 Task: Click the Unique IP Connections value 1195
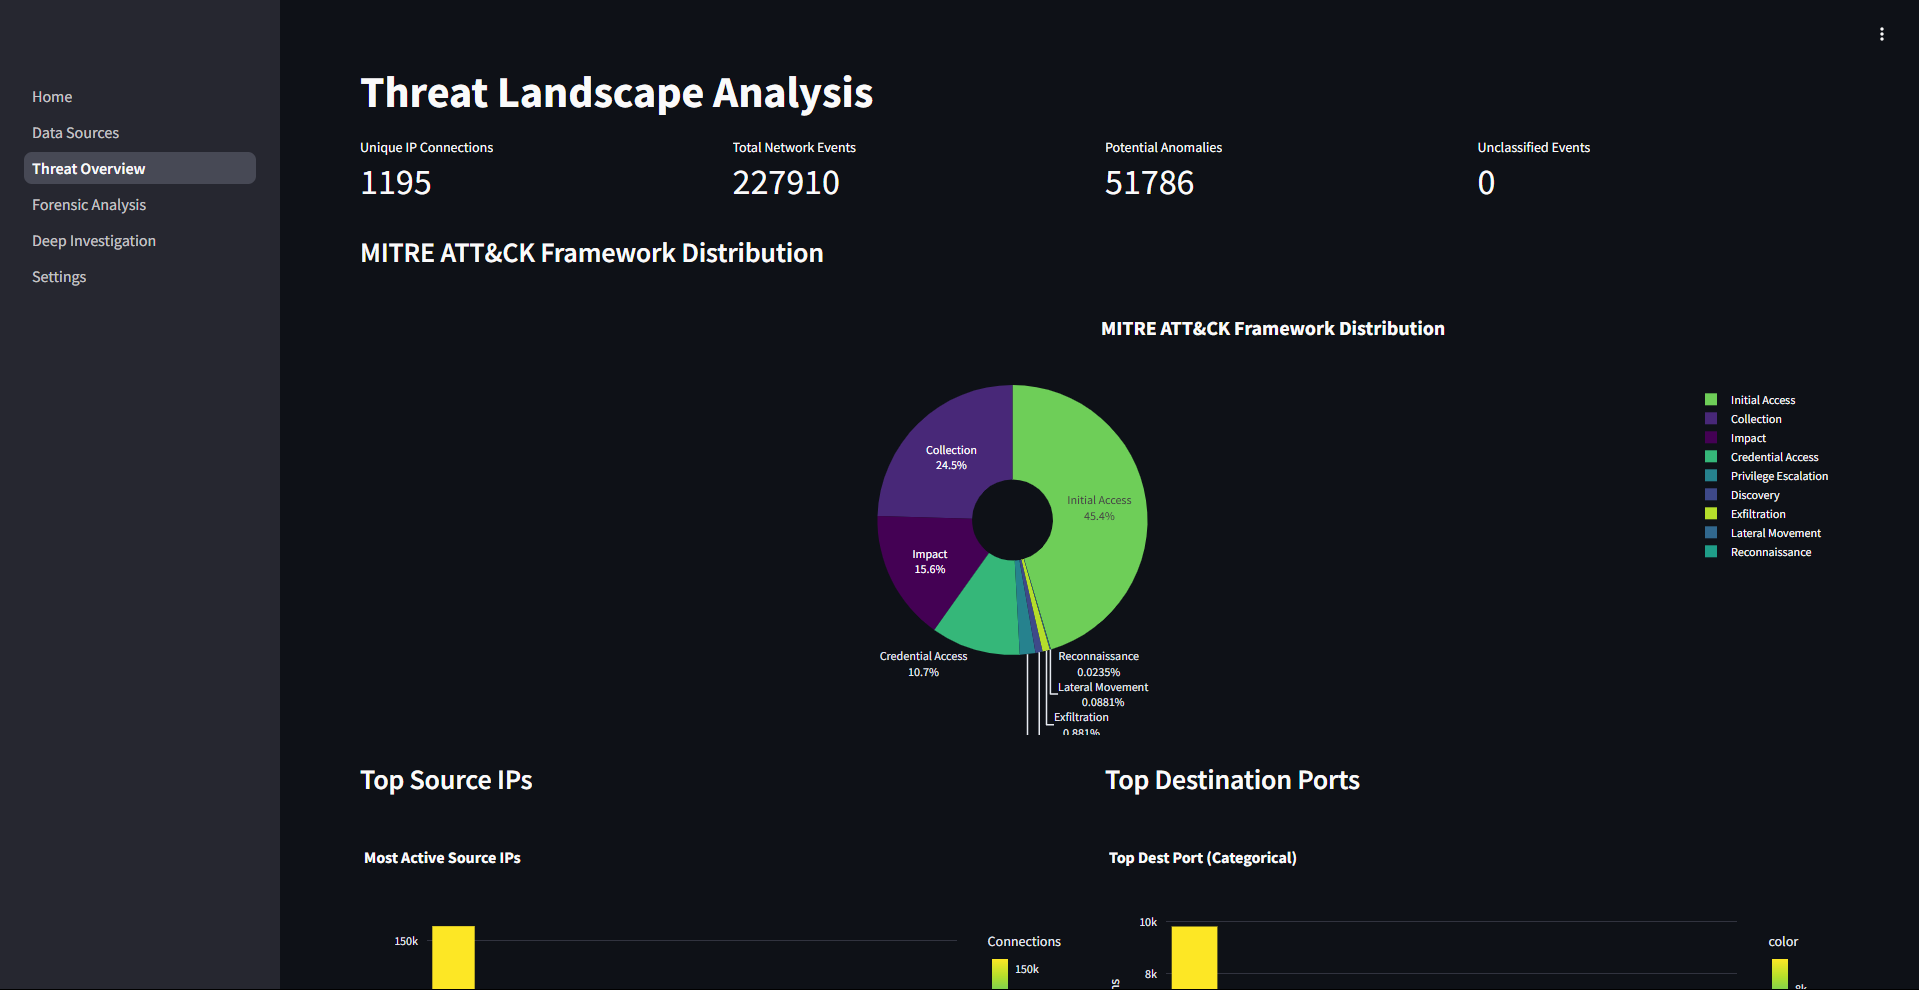(396, 183)
